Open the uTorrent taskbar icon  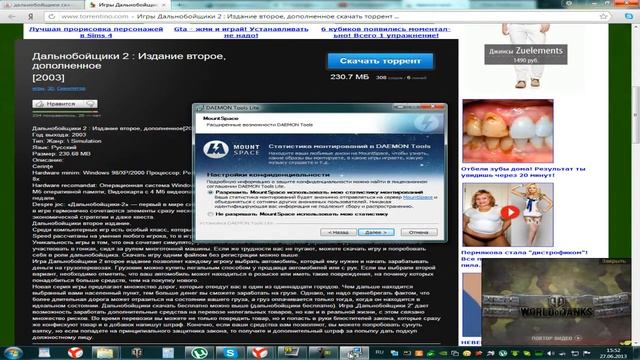[199, 353]
